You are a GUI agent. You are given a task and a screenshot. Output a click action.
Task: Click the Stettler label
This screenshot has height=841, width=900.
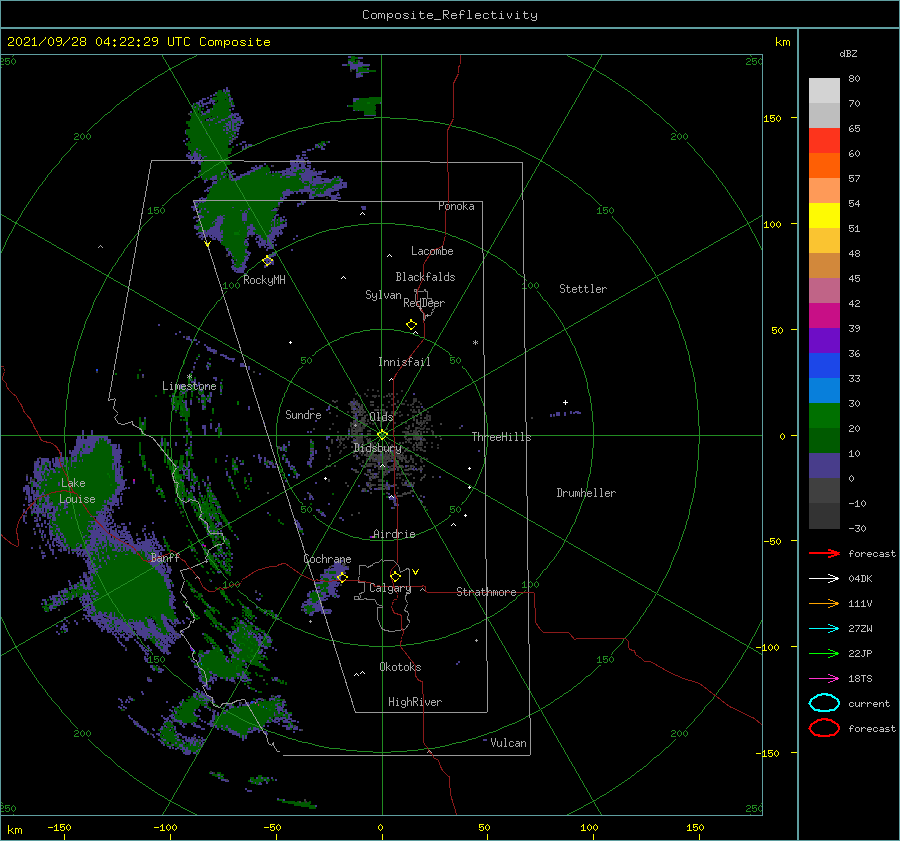coord(583,289)
